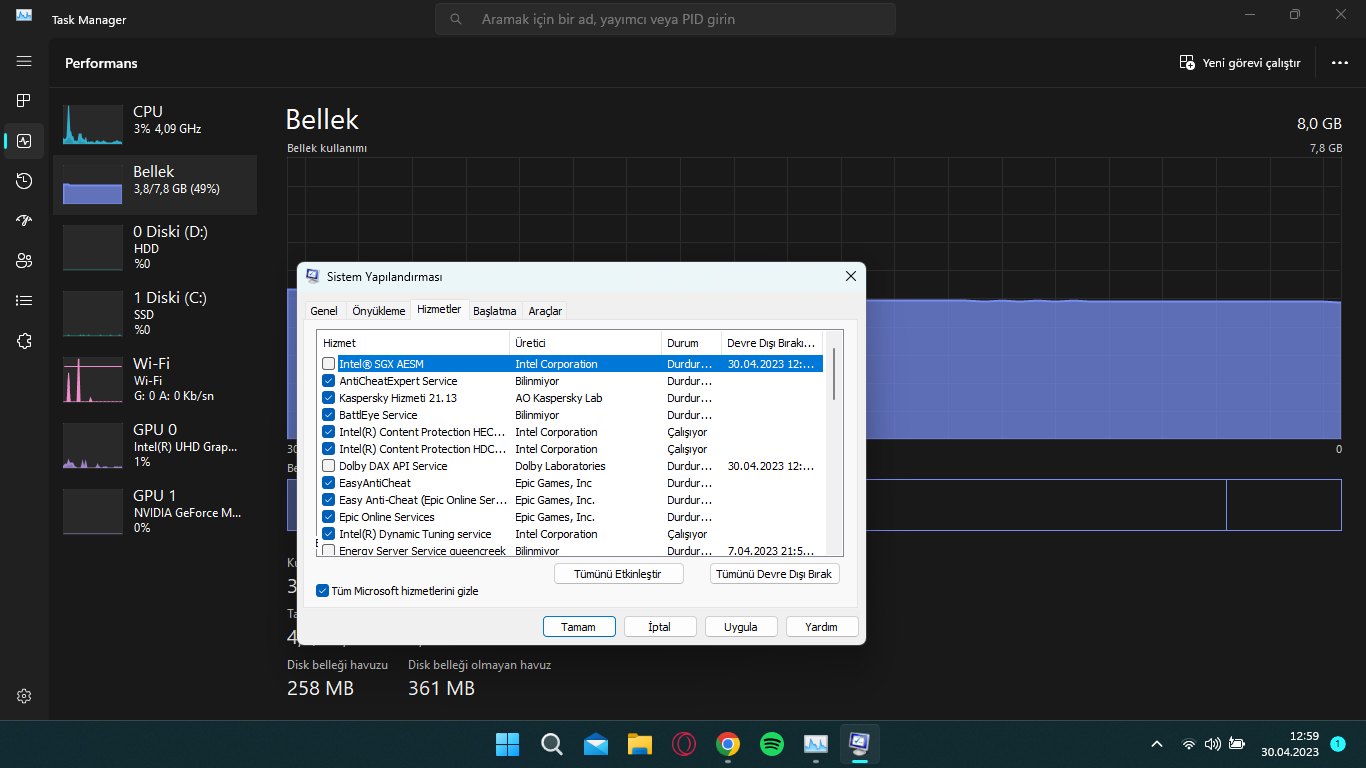Sort services by the Hizmet column header
Screen dimensions: 1366x768
pos(413,343)
